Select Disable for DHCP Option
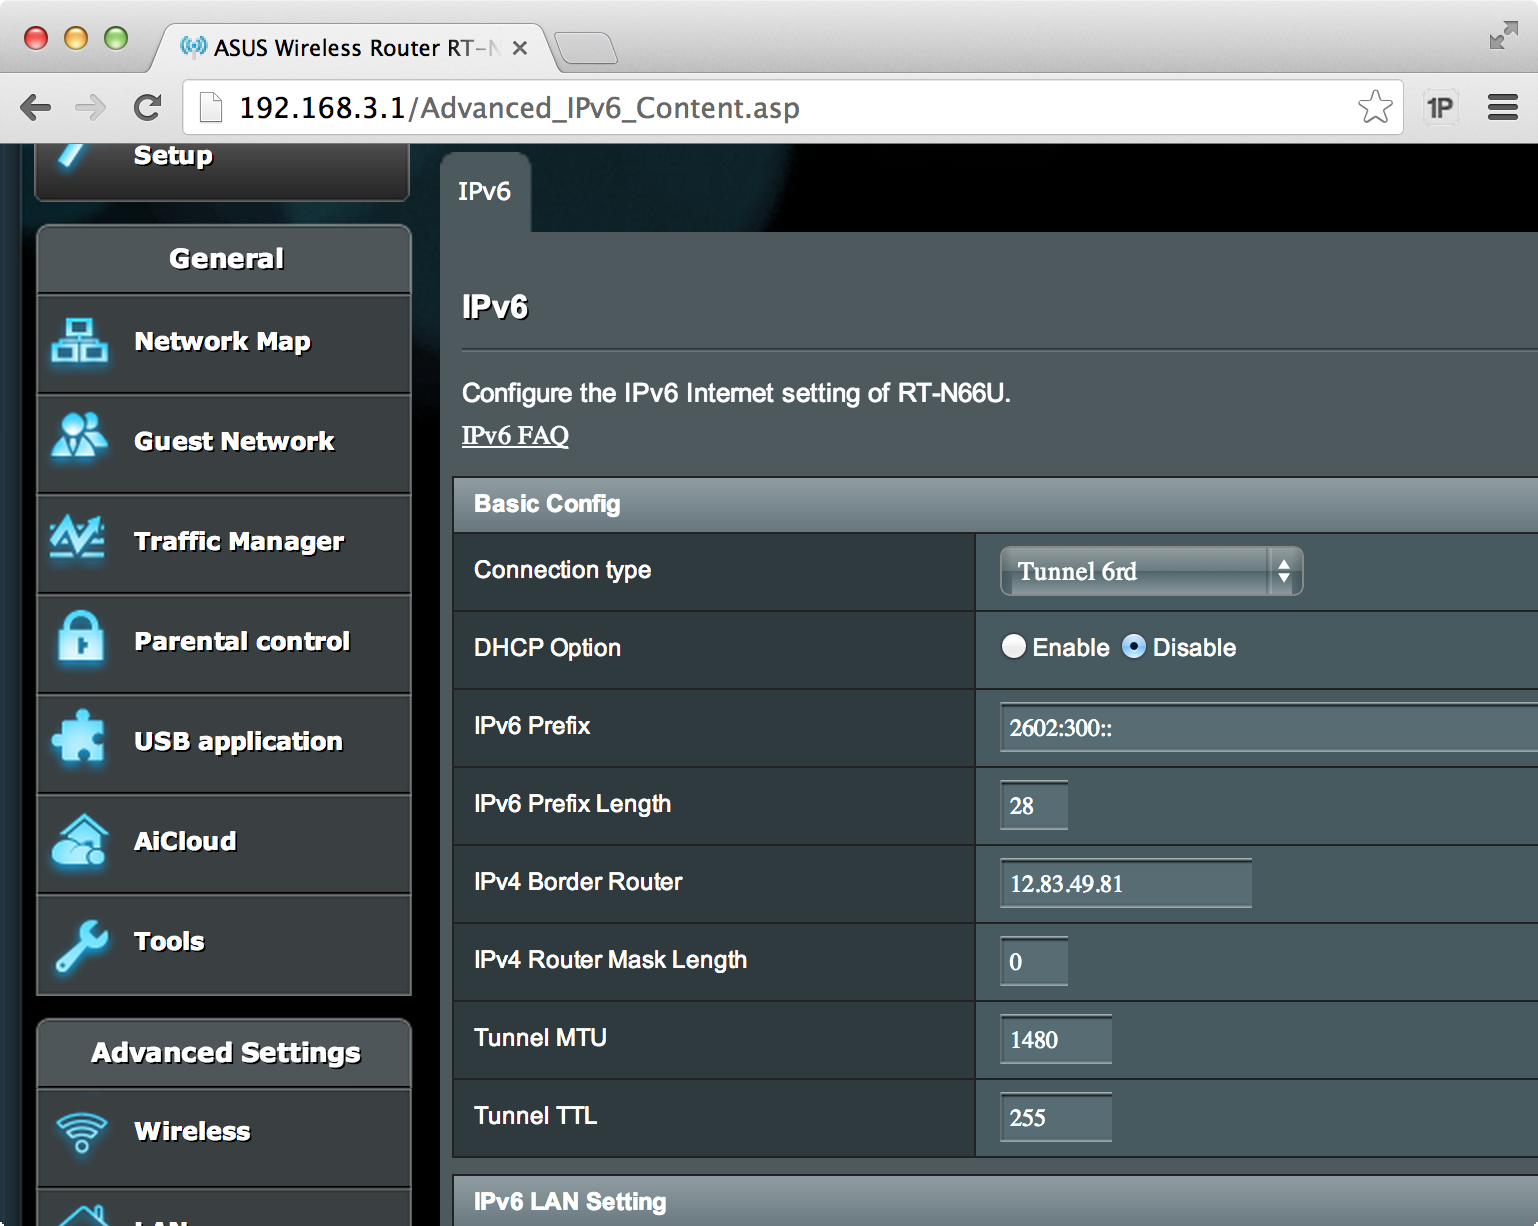Image resolution: width=1538 pixels, height=1226 pixels. click(1133, 647)
